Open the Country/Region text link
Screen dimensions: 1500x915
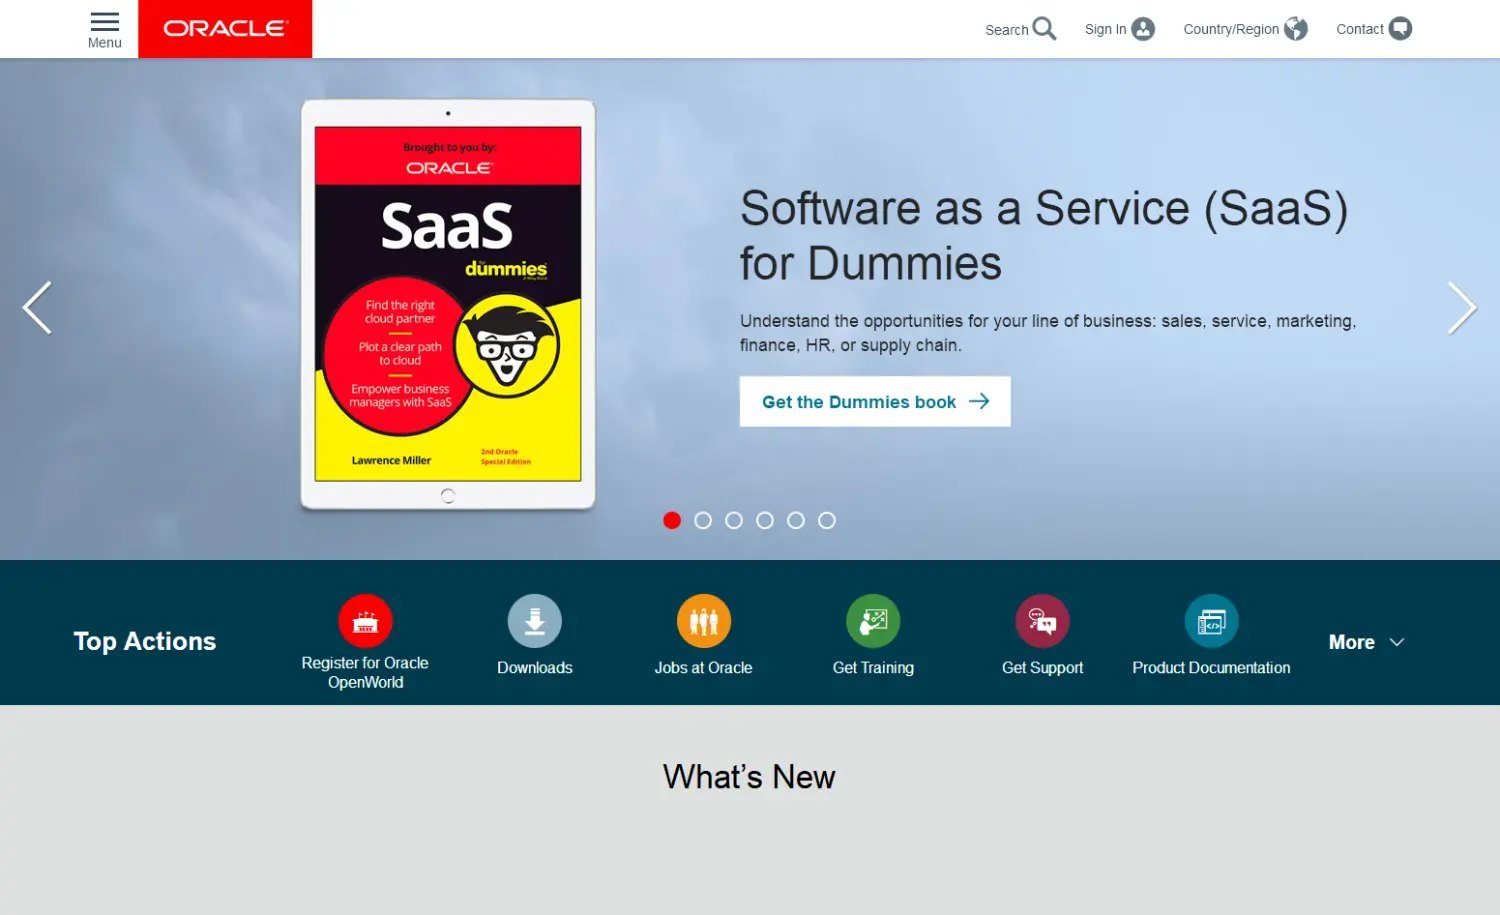tap(1231, 29)
